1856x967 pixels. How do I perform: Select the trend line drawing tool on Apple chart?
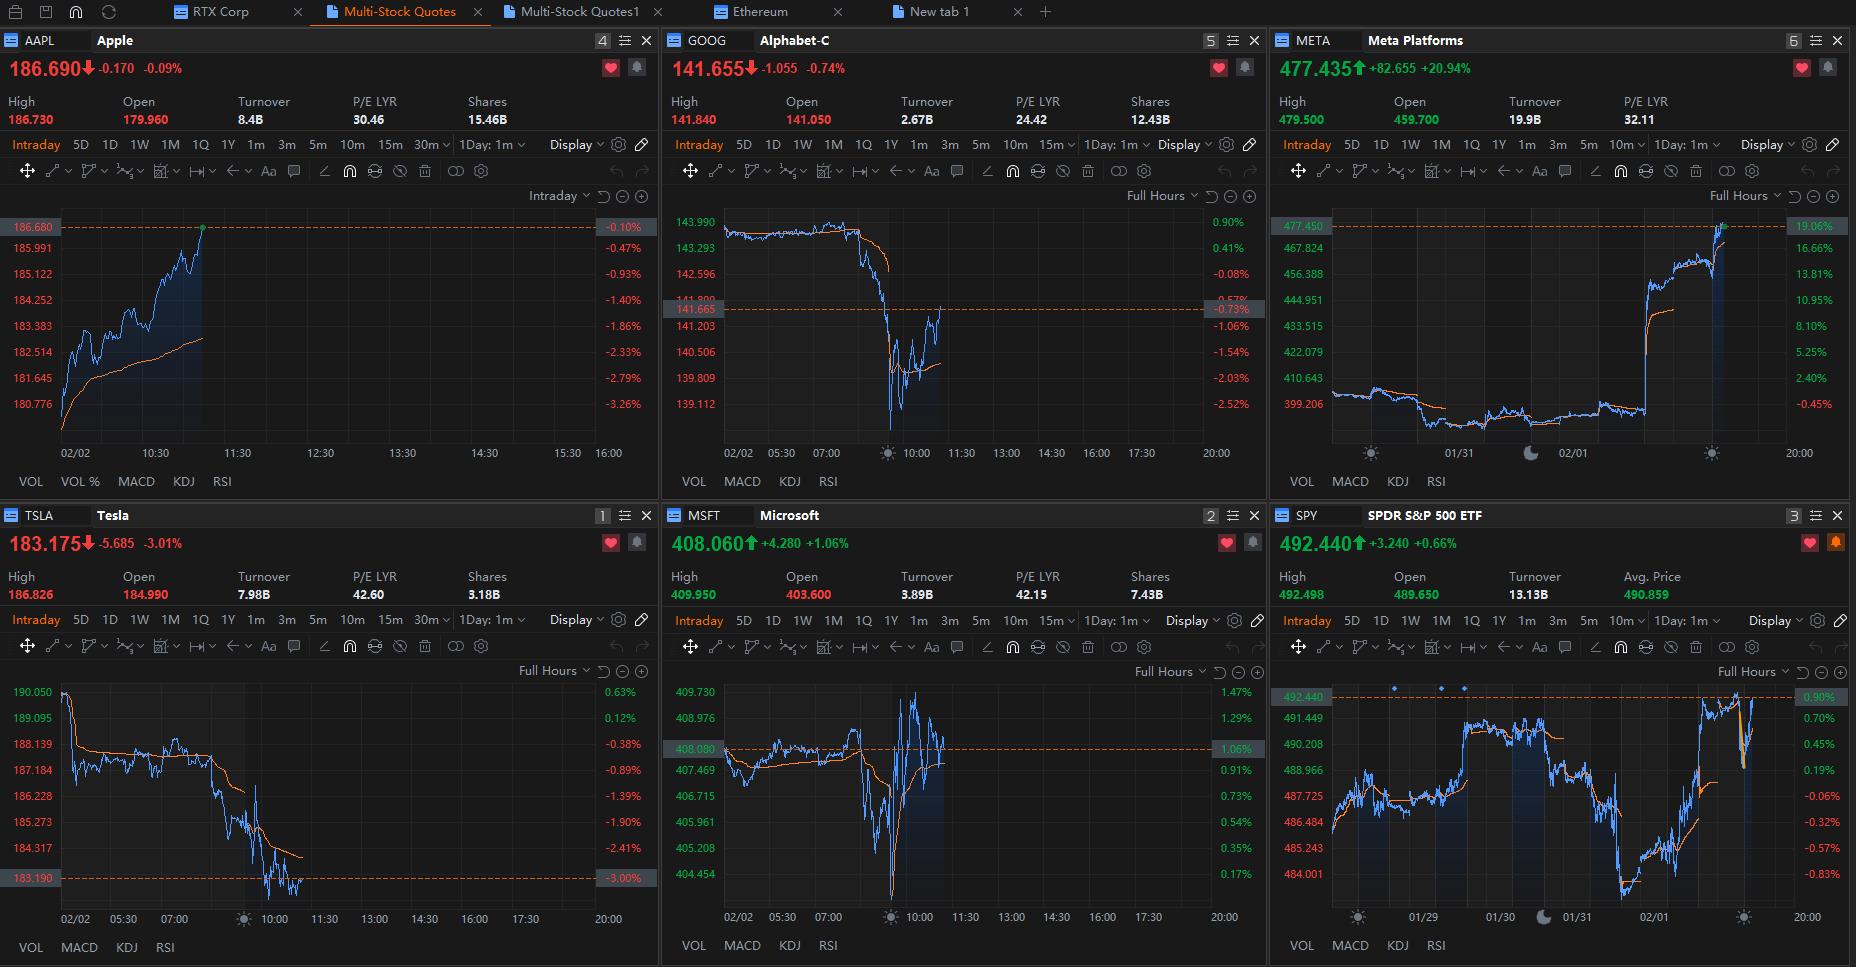(x=52, y=171)
